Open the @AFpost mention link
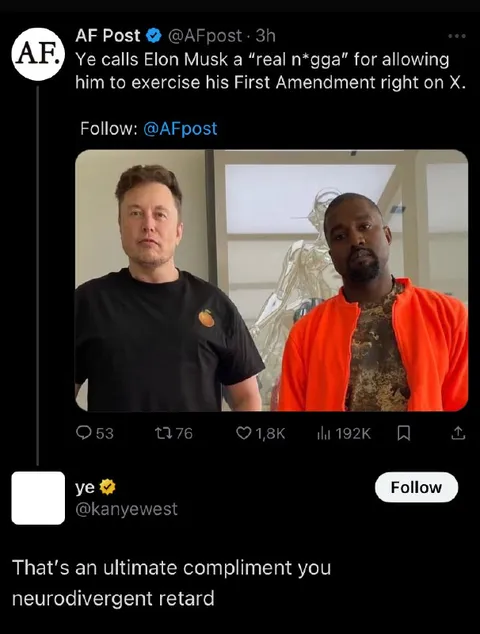 coord(180,129)
